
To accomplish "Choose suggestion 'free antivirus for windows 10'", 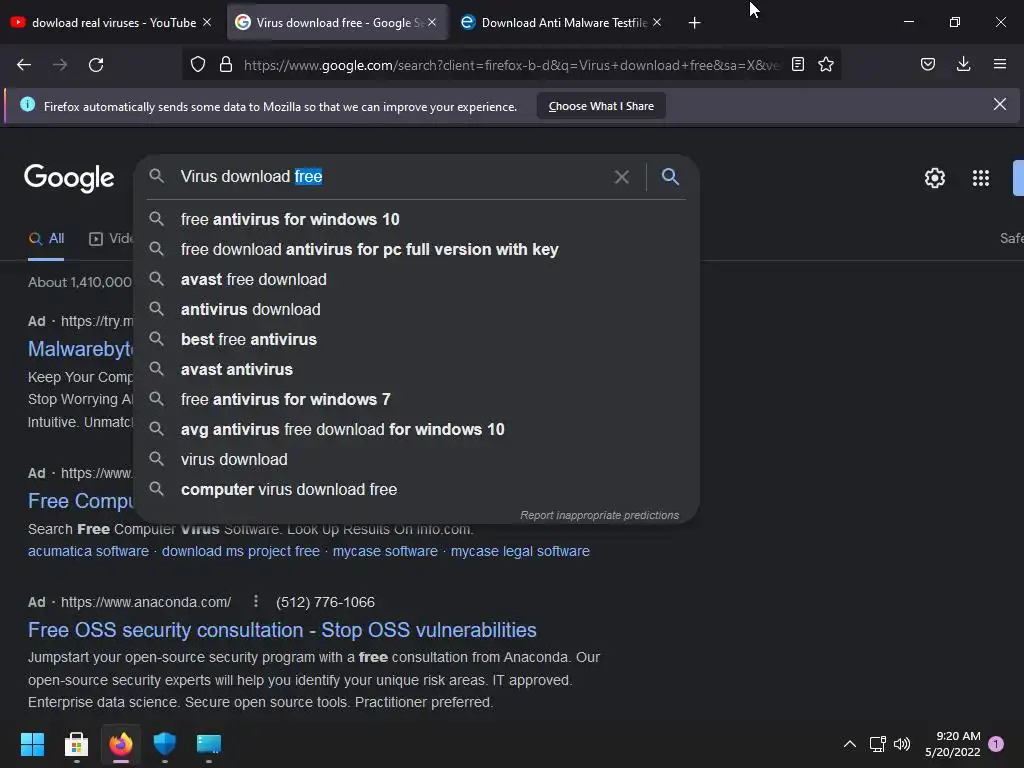I will click(416, 219).
